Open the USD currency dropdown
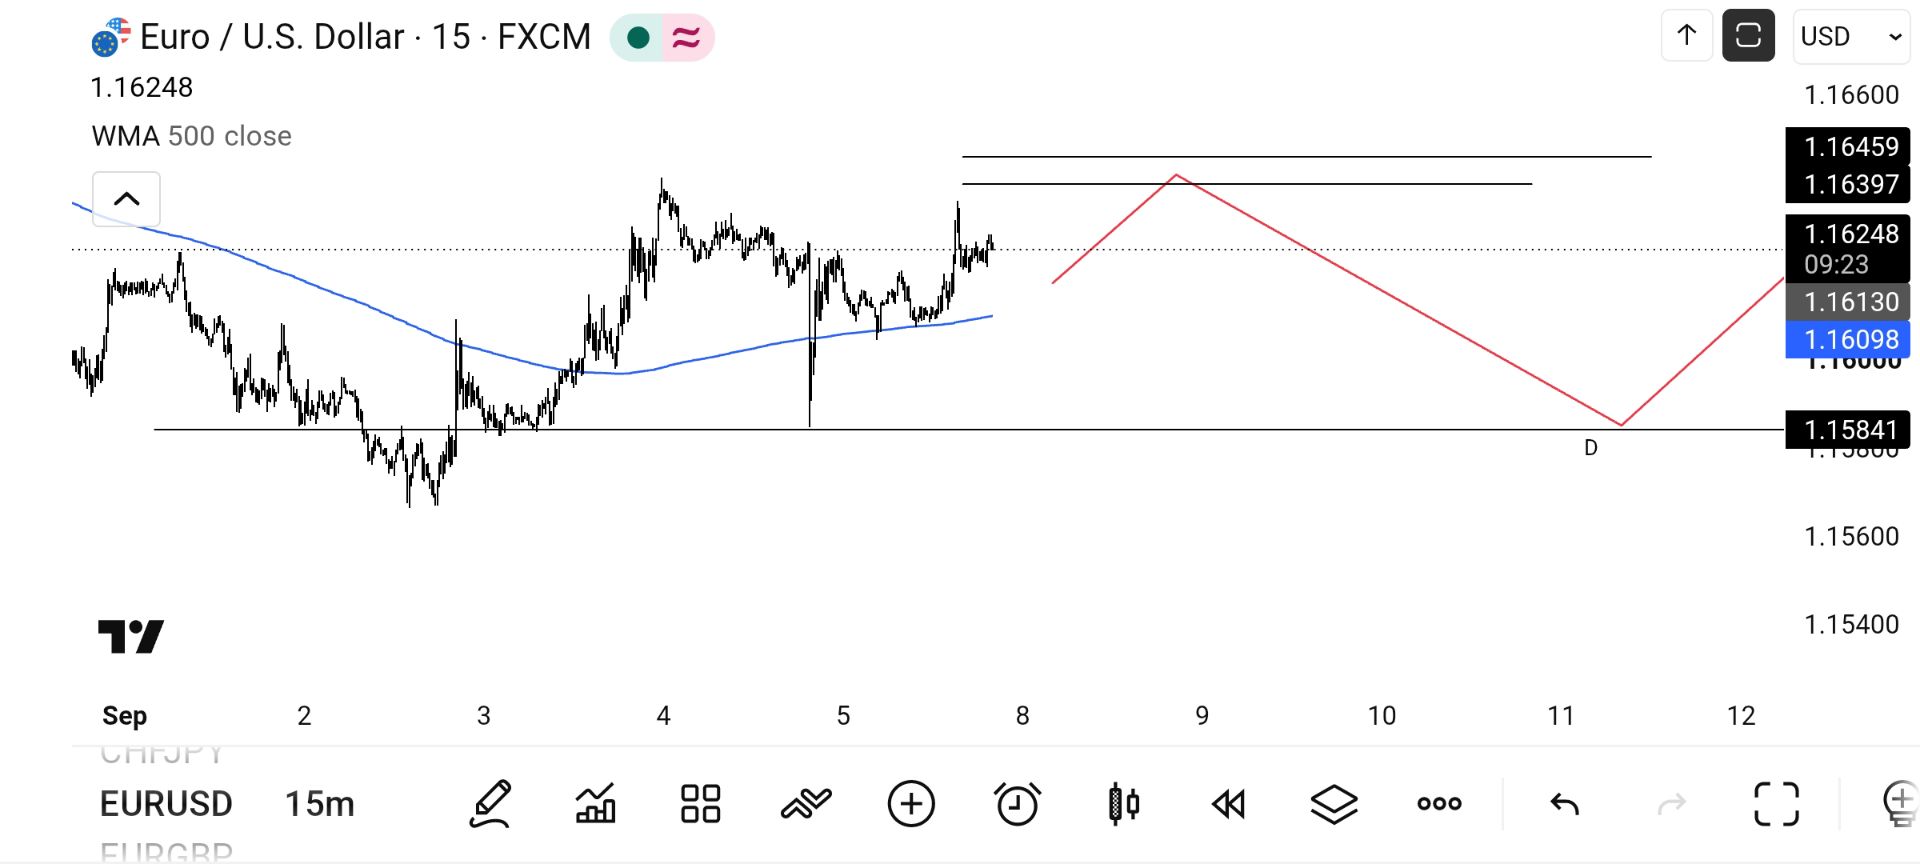Viewport: 1920px width, 864px height. (1851, 36)
